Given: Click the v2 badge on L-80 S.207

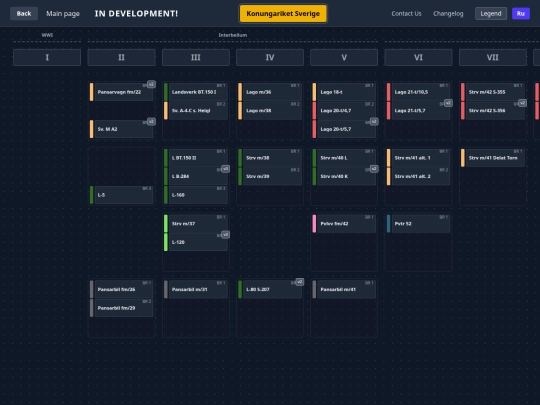Looking at the screenshot, I should pyautogui.click(x=300, y=282).
